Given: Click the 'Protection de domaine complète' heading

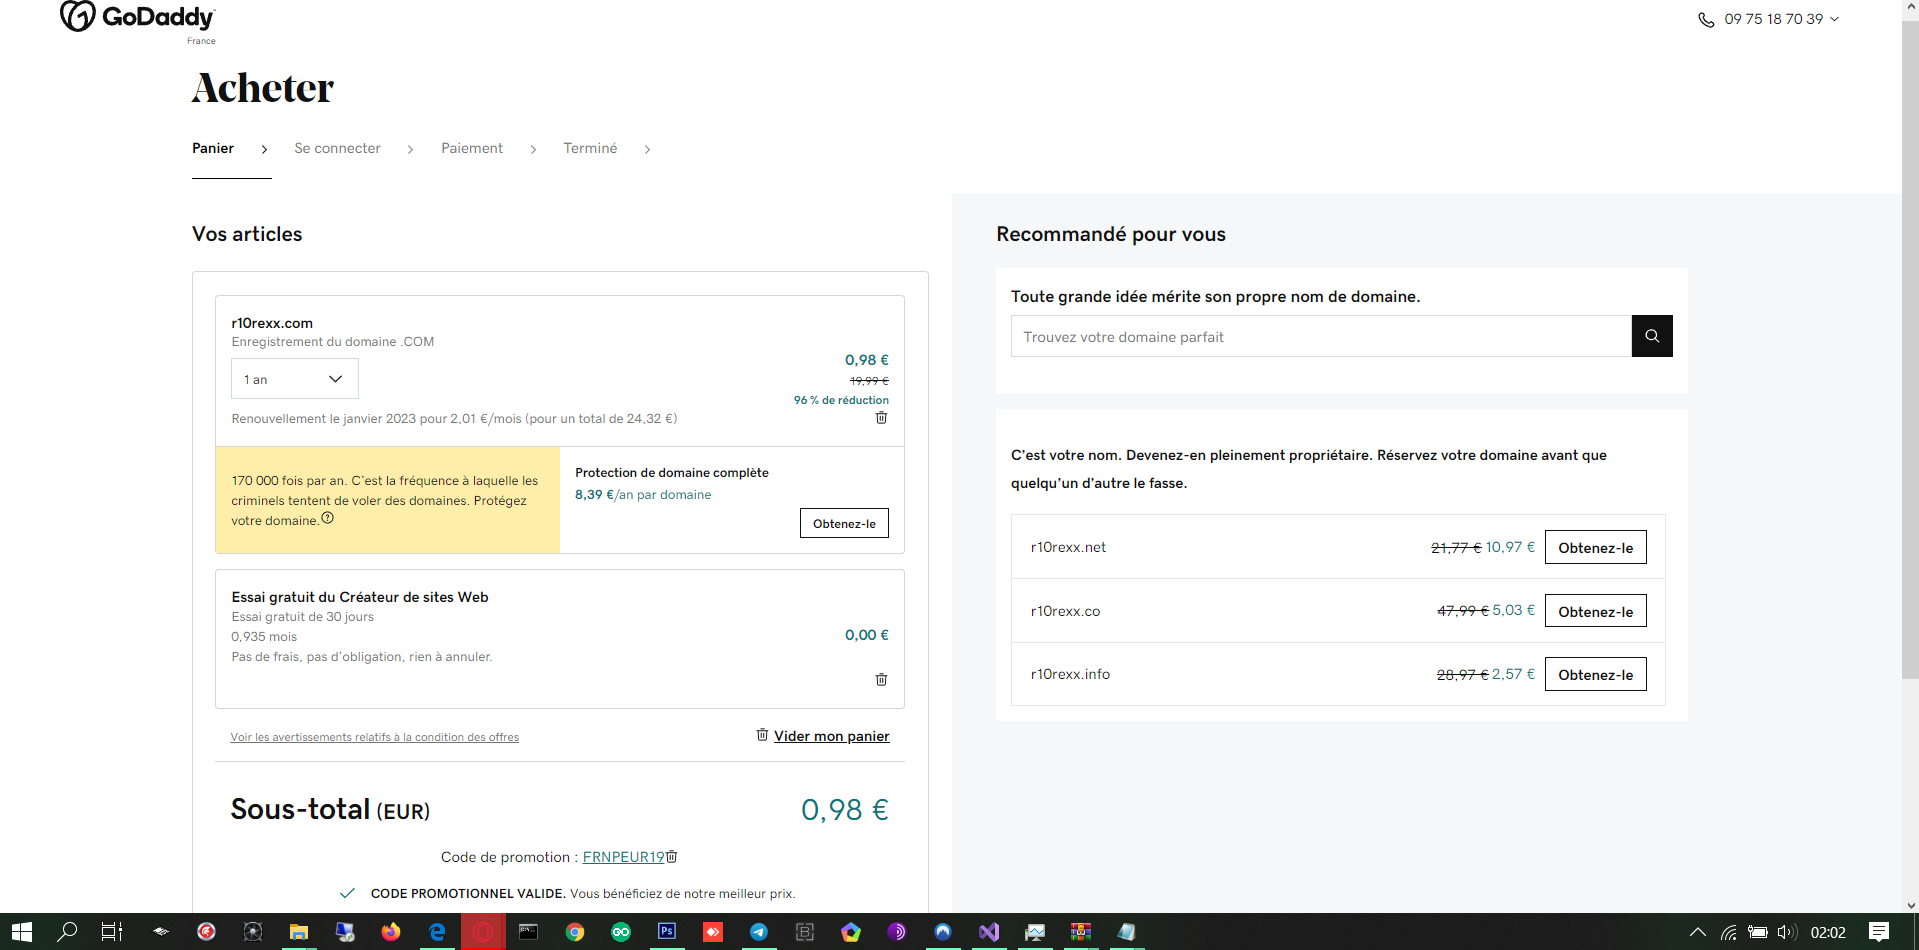Looking at the screenshot, I should 672,472.
